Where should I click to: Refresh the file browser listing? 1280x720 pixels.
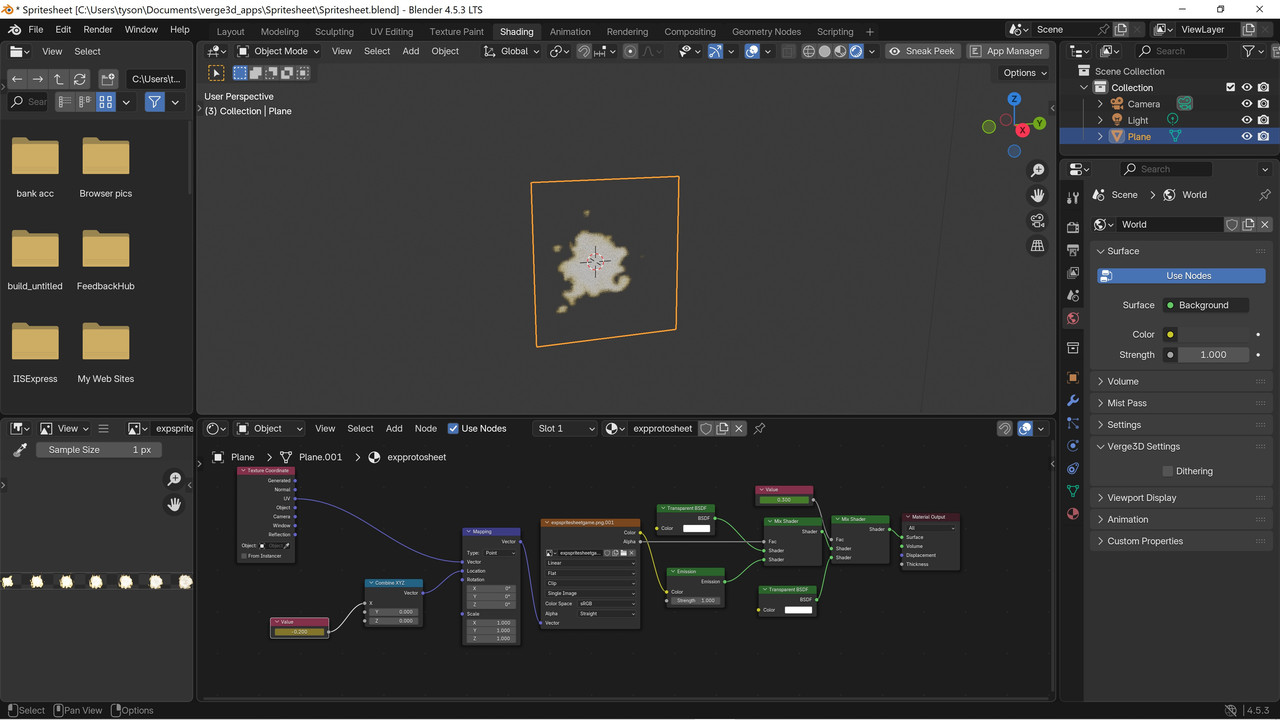pyautogui.click(x=79, y=79)
